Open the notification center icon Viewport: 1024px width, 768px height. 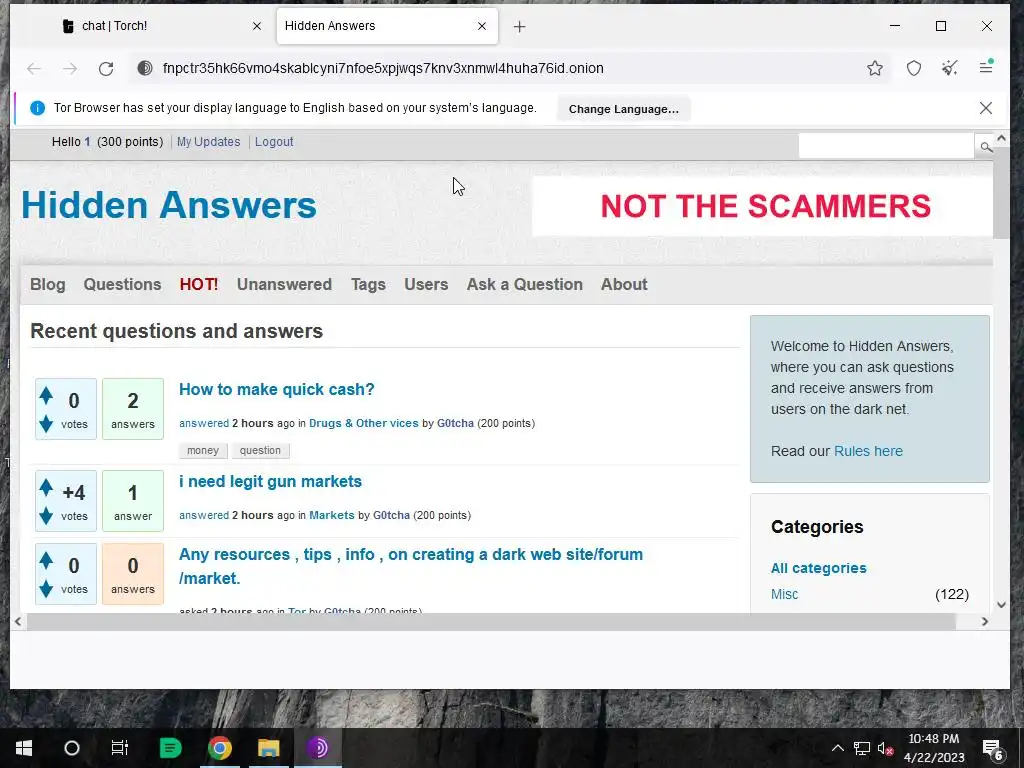pyautogui.click(x=992, y=748)
